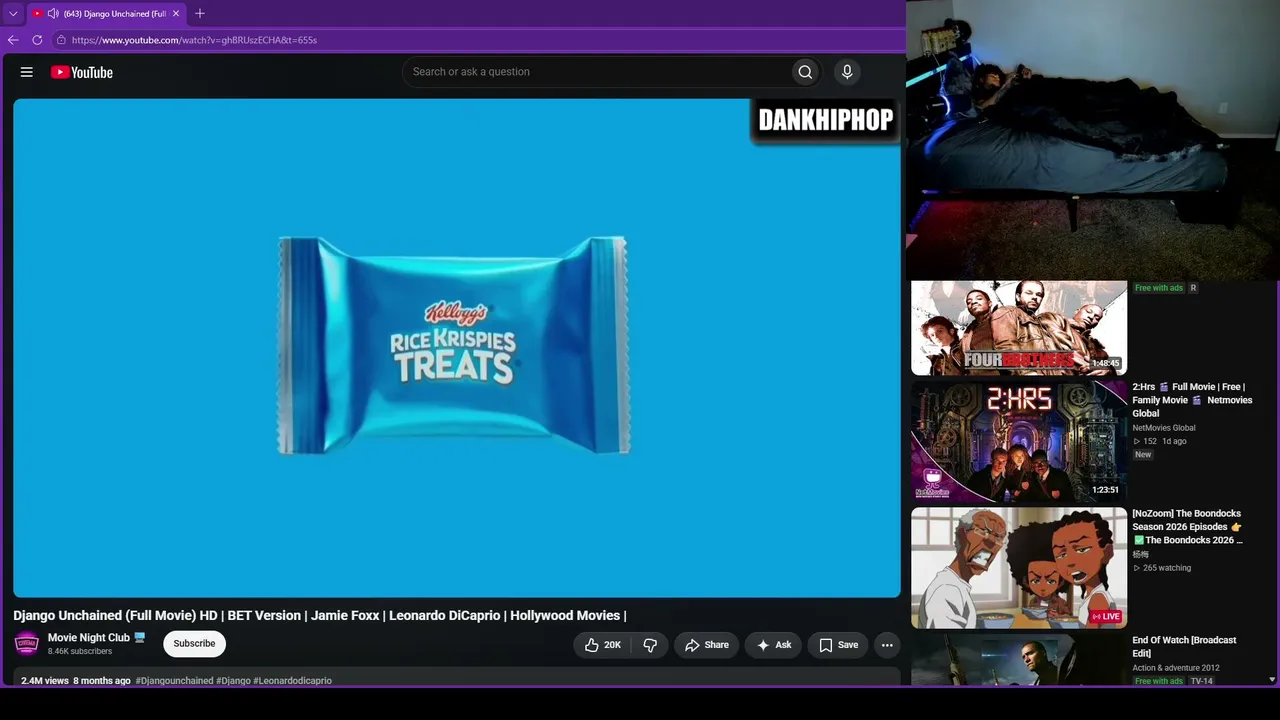Click the magnifying glass search button
Screen dimensions: 1280x720
(x=805, y=72)
